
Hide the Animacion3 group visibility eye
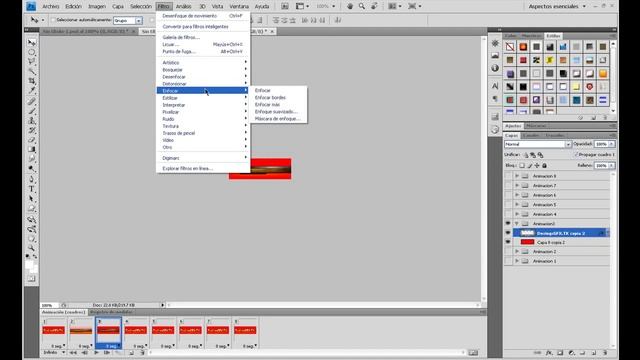(508, 223)
